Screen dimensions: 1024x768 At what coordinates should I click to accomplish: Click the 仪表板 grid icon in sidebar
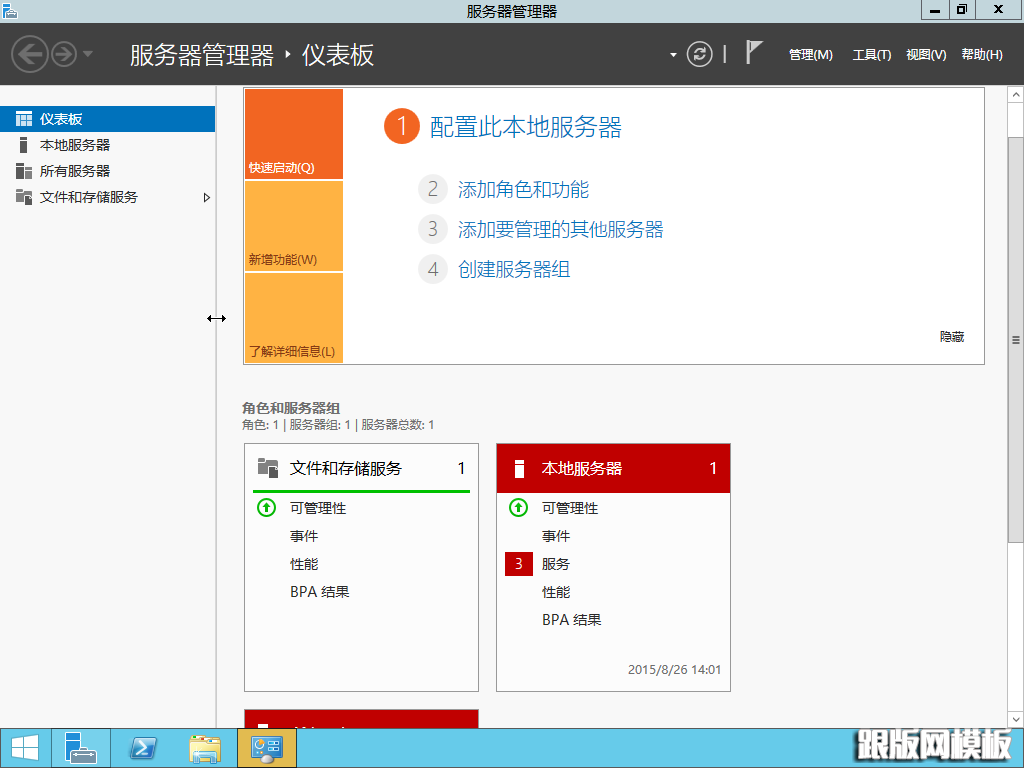(x=24, y=119)
